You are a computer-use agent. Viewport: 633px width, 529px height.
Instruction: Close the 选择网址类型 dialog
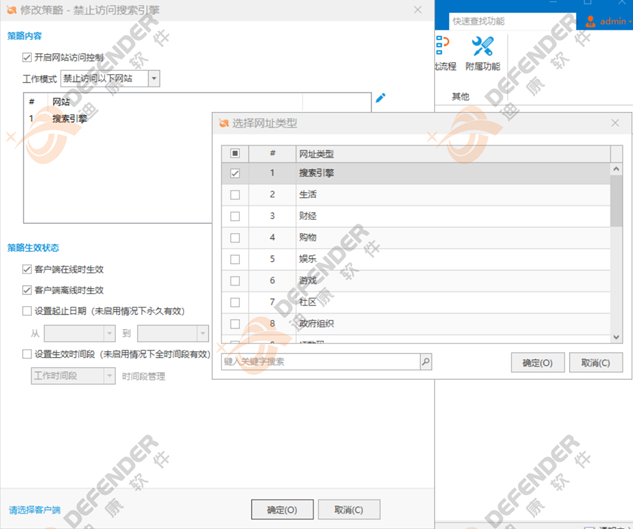(x=615, y=123)
